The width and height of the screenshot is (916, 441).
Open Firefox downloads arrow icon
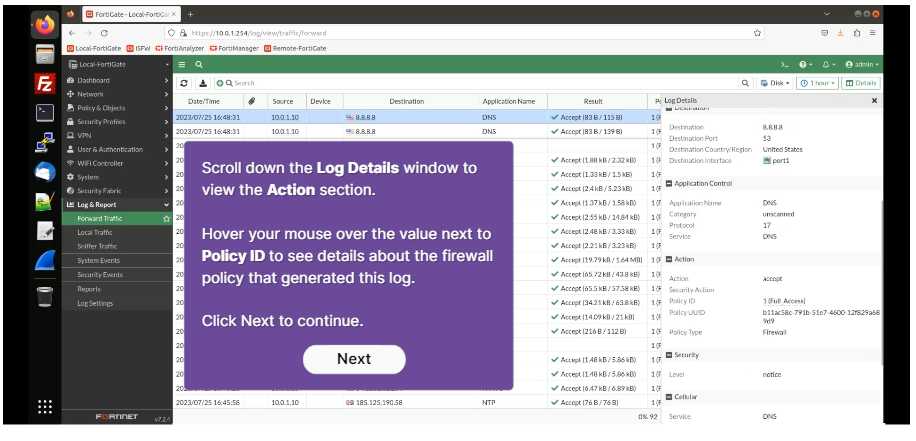(841, 33)
